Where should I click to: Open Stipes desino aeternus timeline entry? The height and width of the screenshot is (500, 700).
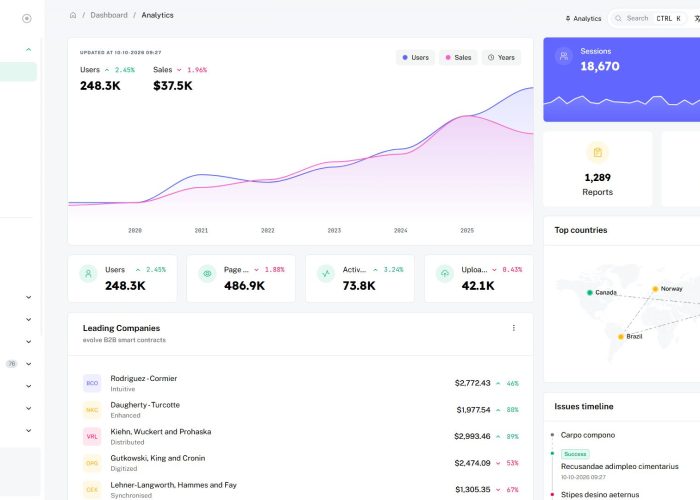click(x=600, y=495)
